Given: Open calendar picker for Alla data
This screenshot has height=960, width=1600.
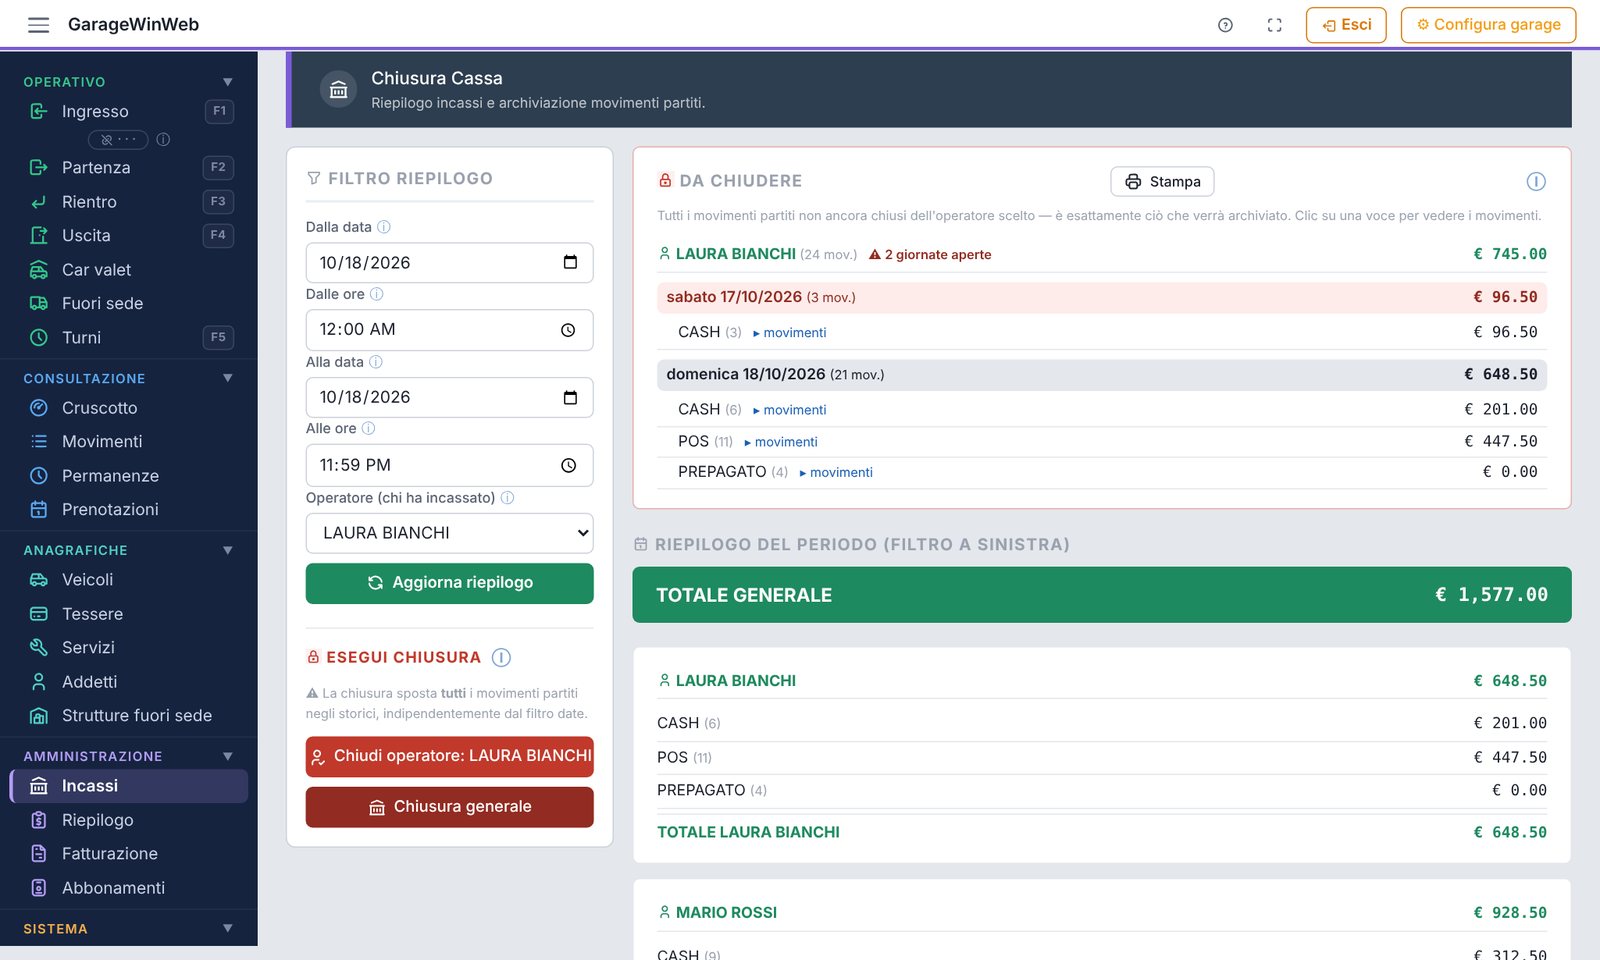Looking at the screenshot, I should click(x=570, y=397).
